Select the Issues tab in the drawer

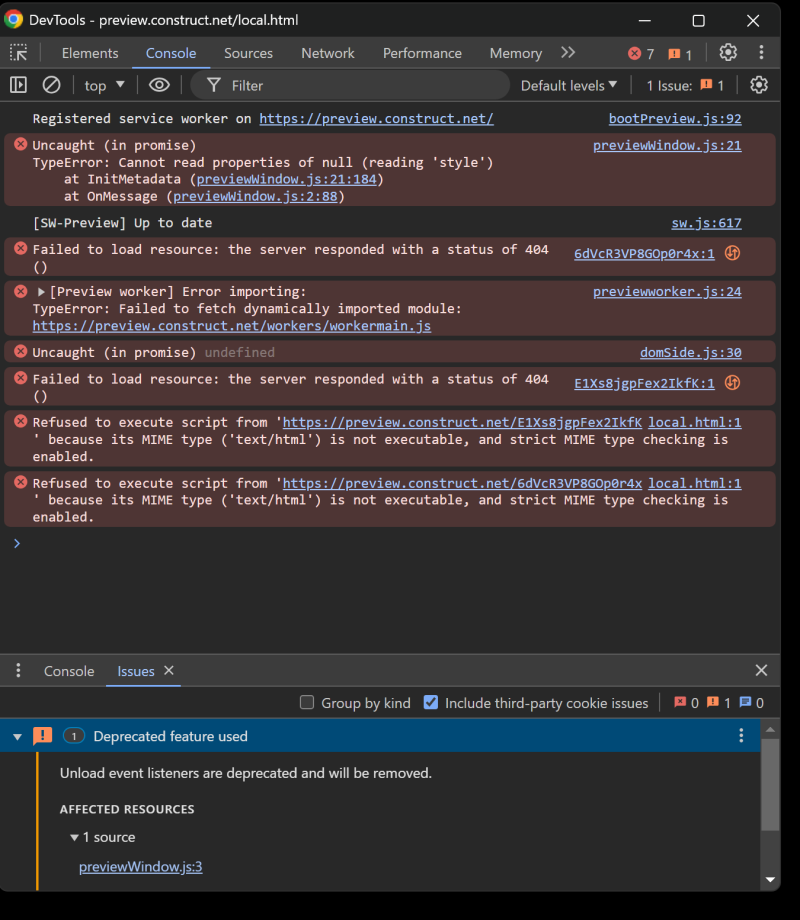click(136, 671)
